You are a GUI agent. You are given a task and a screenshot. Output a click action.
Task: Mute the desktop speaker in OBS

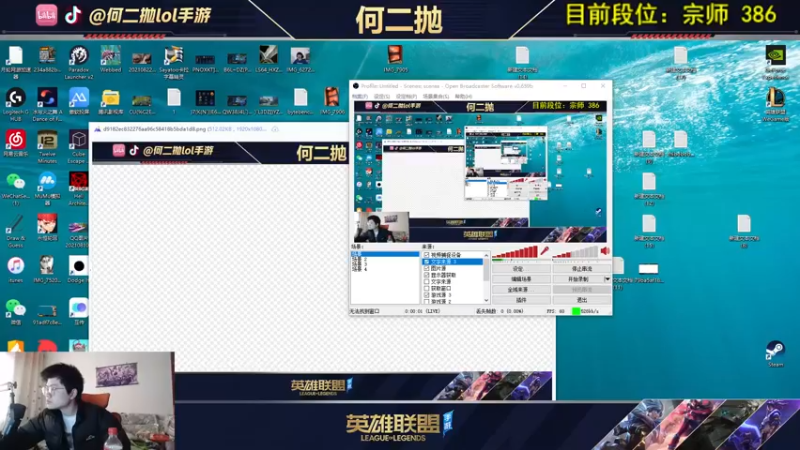coord(605,251)
